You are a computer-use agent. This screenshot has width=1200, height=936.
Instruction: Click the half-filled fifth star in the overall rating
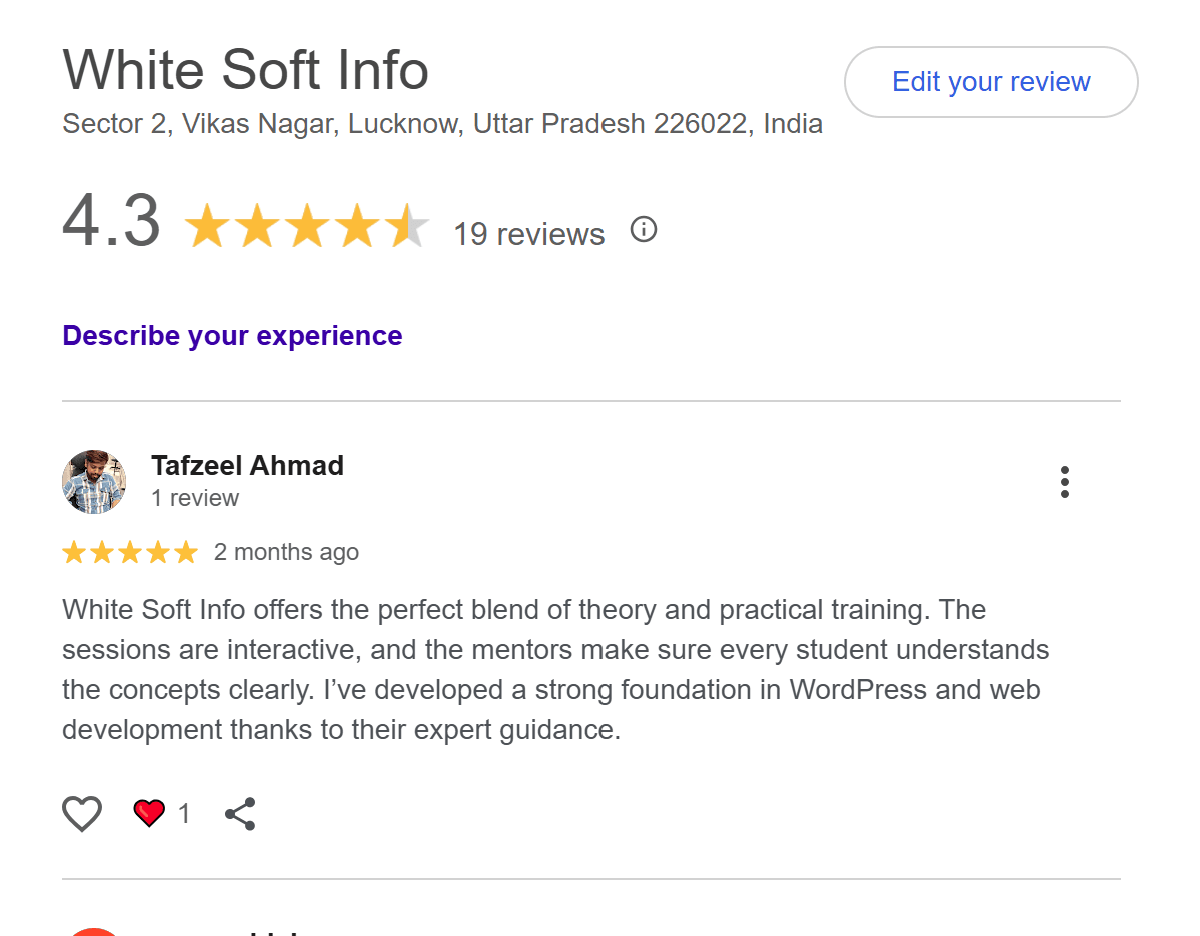pyautogui.click(x=407, y=226)
